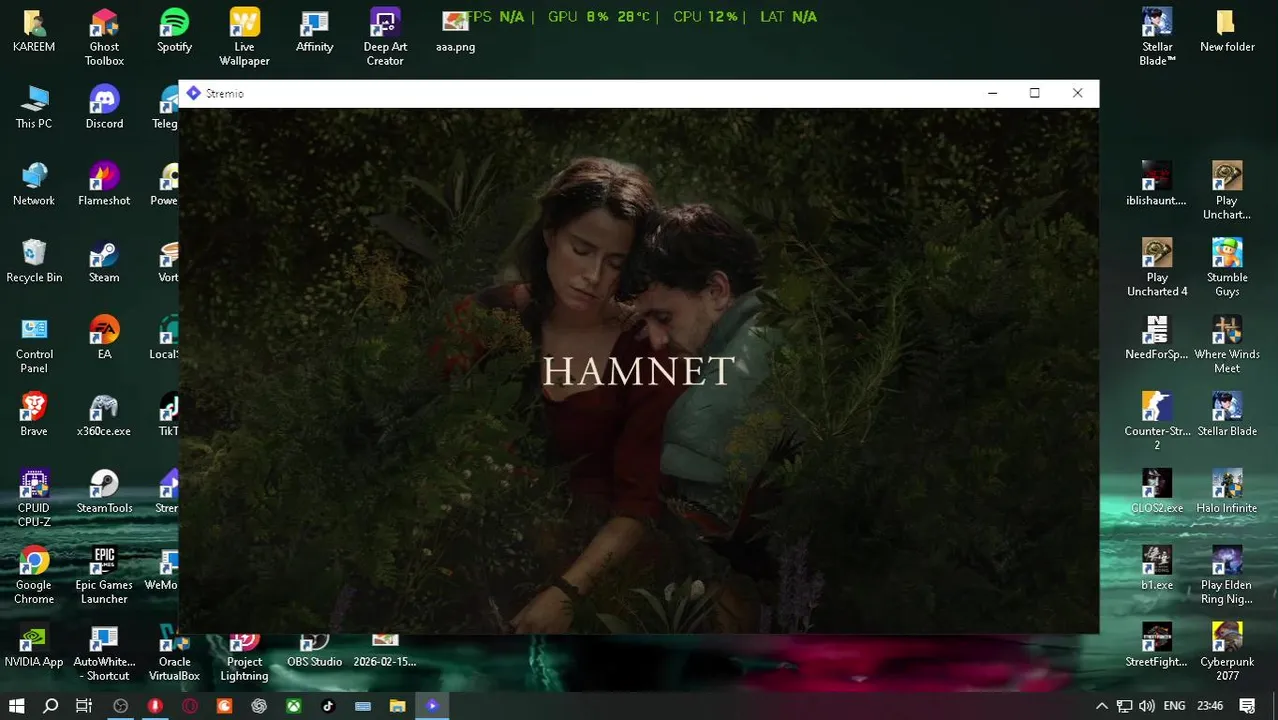Open taskbar Search
Image resolution: width=1278 pixels, height=720 pixels.
pyautogui.click(x=51, y=706)
